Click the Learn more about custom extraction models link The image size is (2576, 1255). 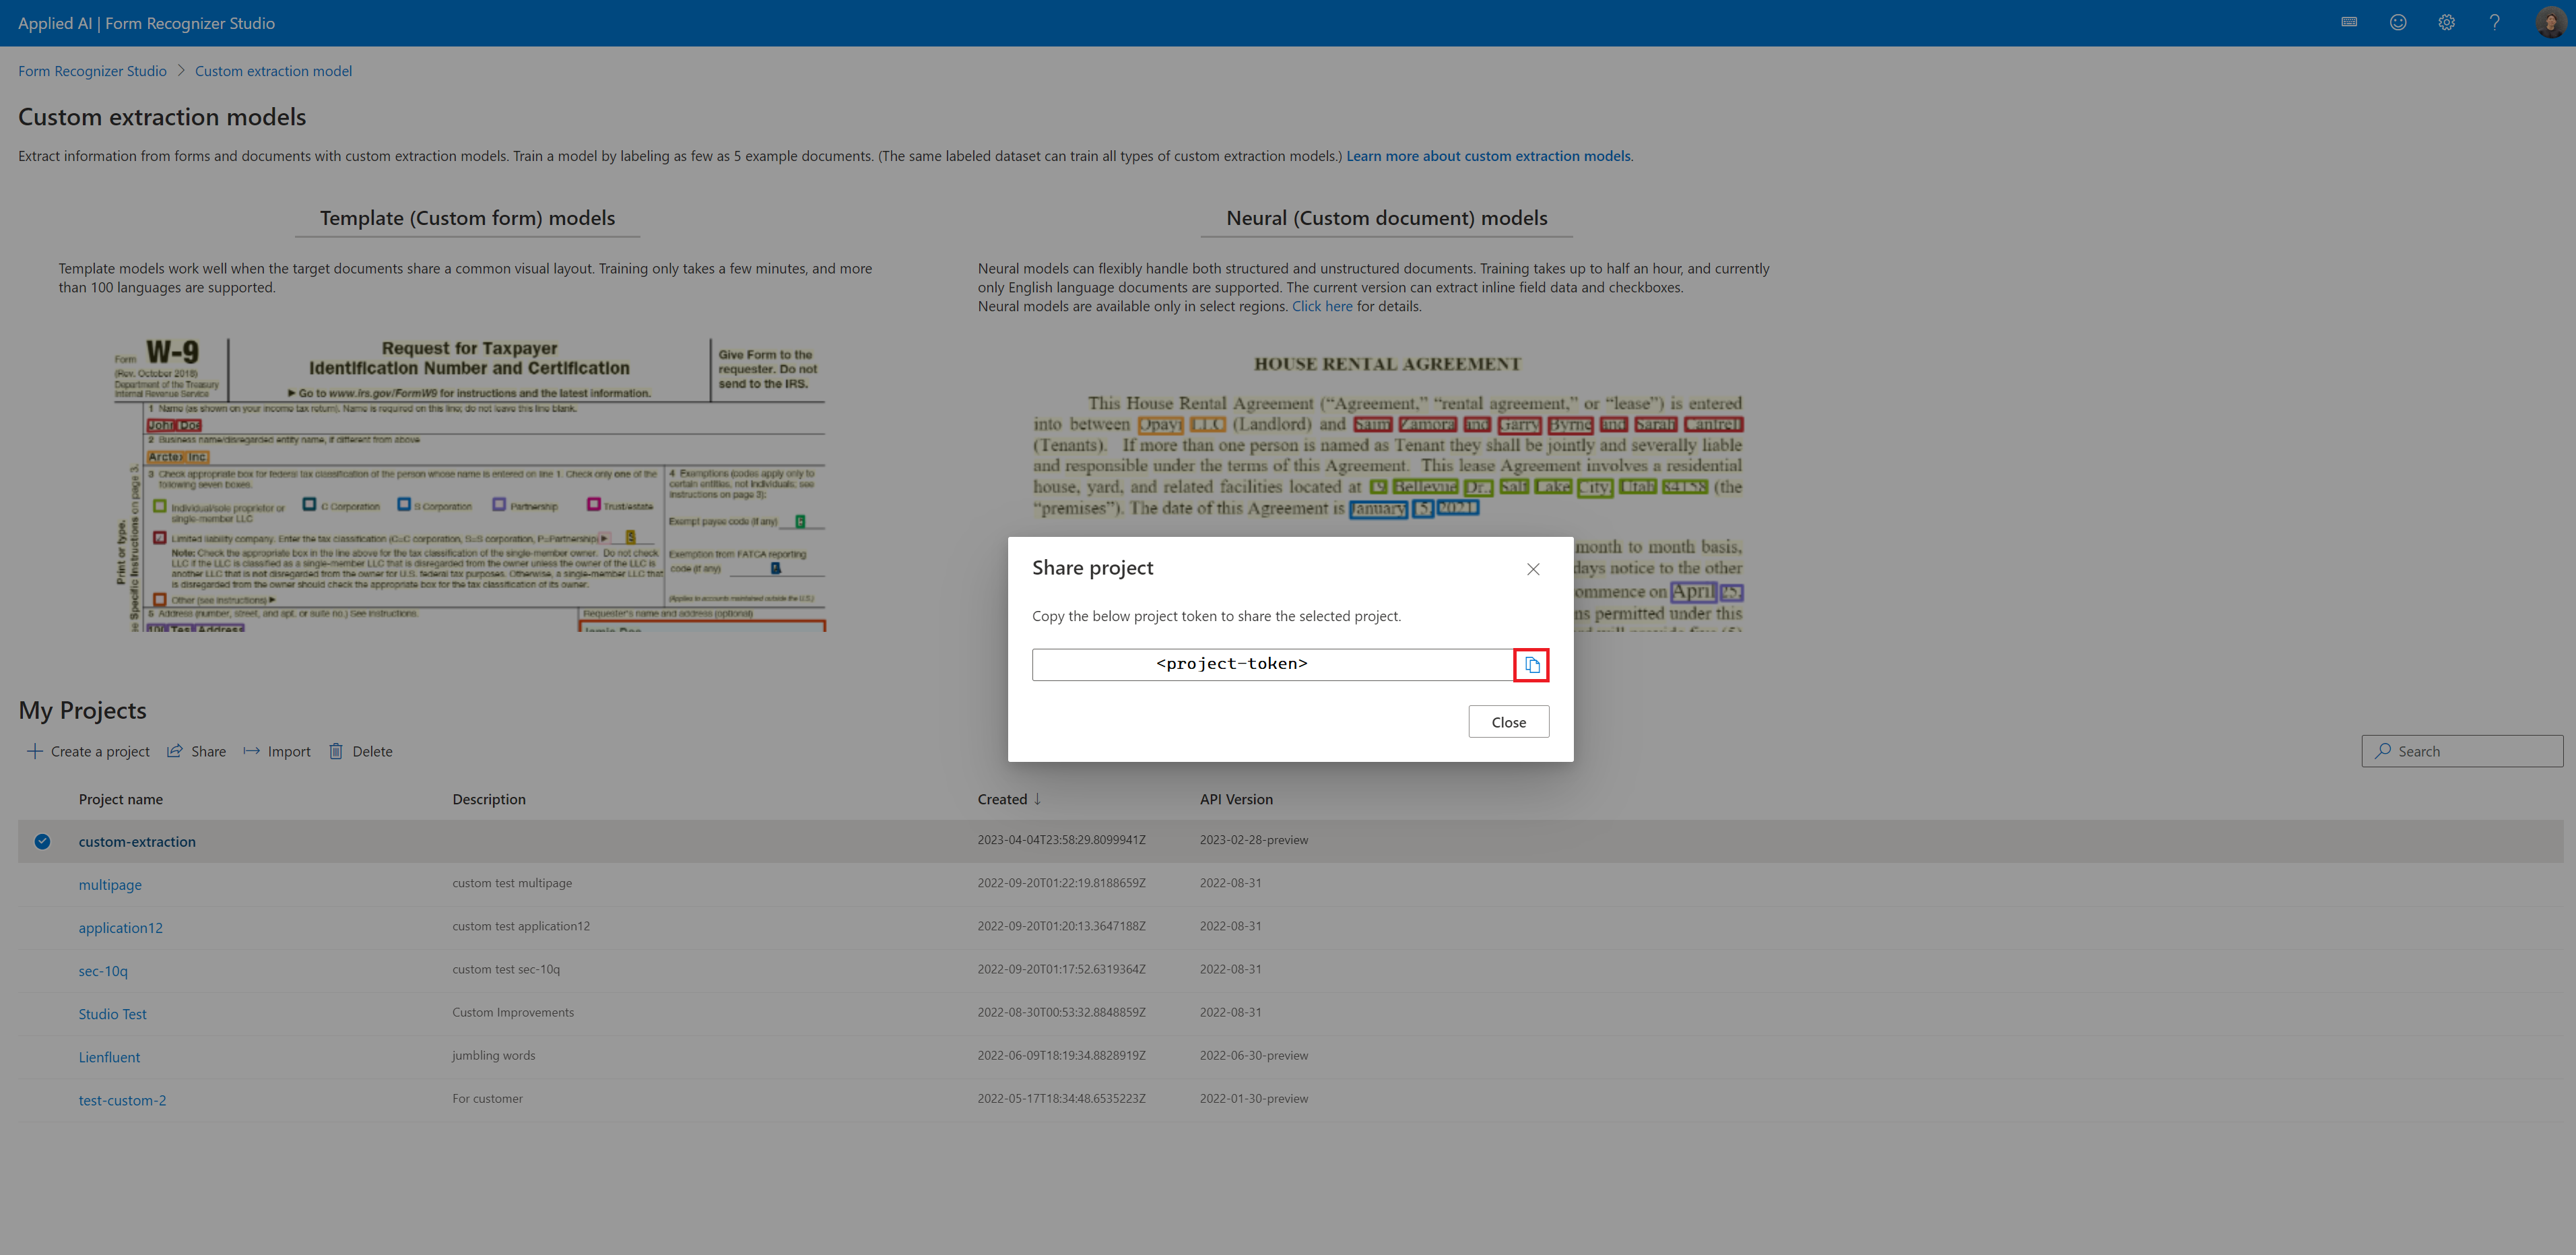point(1488,154)
